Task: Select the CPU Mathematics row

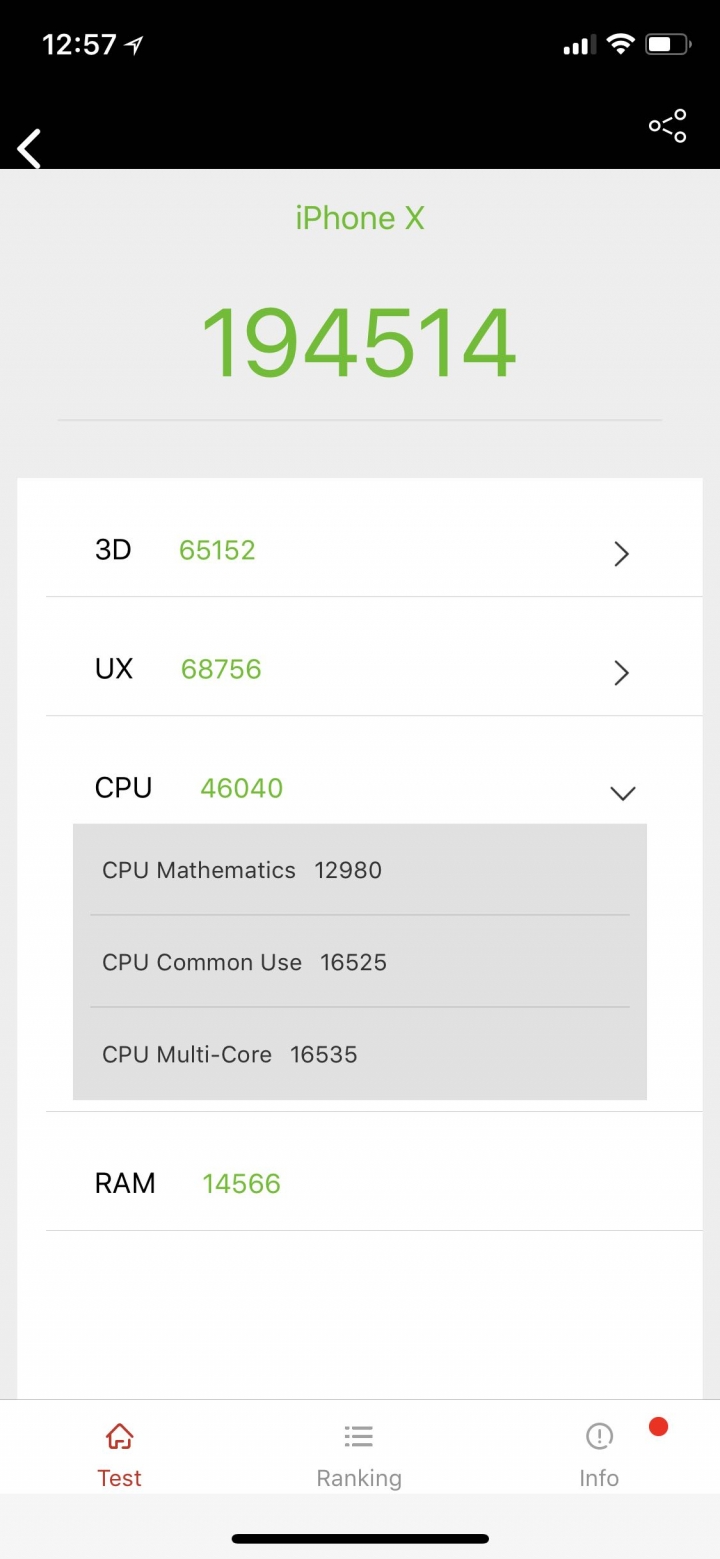Action: coord(360,870)
